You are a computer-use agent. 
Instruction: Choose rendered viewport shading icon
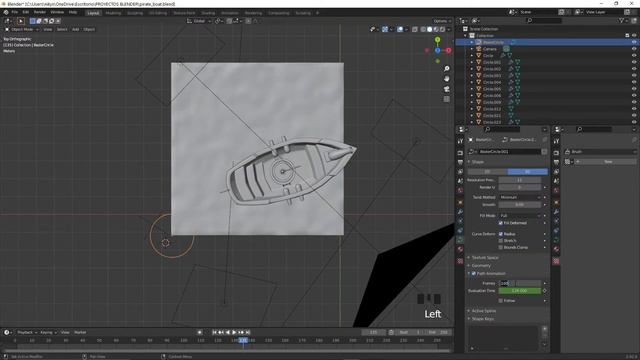(442, 29)
